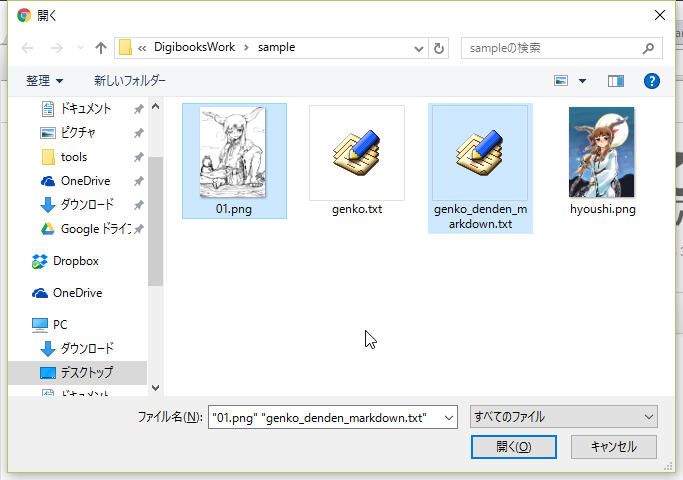Select the genko.txt file icon
683x480 pixels.
pos(357,153)
